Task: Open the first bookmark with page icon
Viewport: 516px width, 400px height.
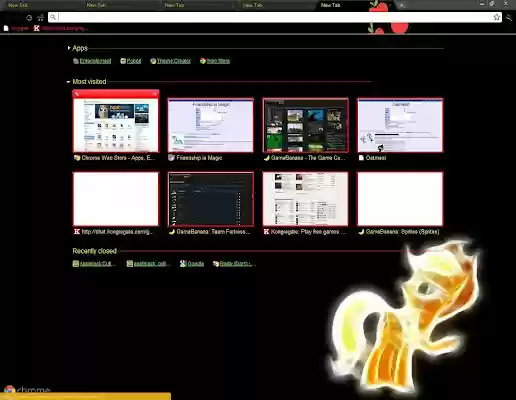Action: (x=16, y=28)
